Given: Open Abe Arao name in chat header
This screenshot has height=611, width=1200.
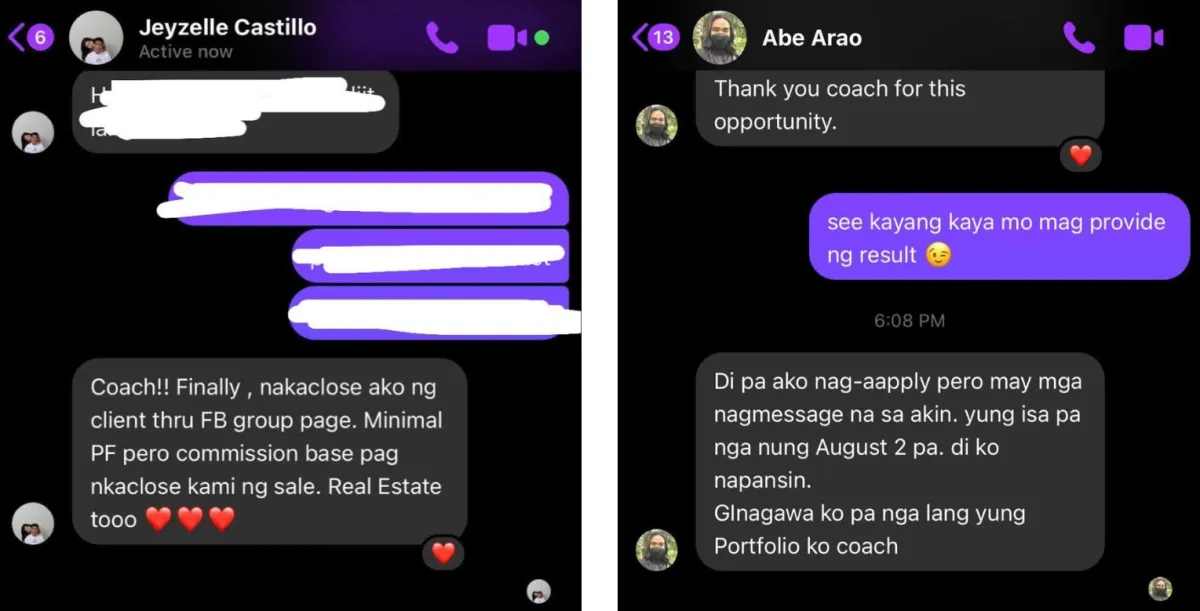Looking at the screenshot, I should point(812,38).
